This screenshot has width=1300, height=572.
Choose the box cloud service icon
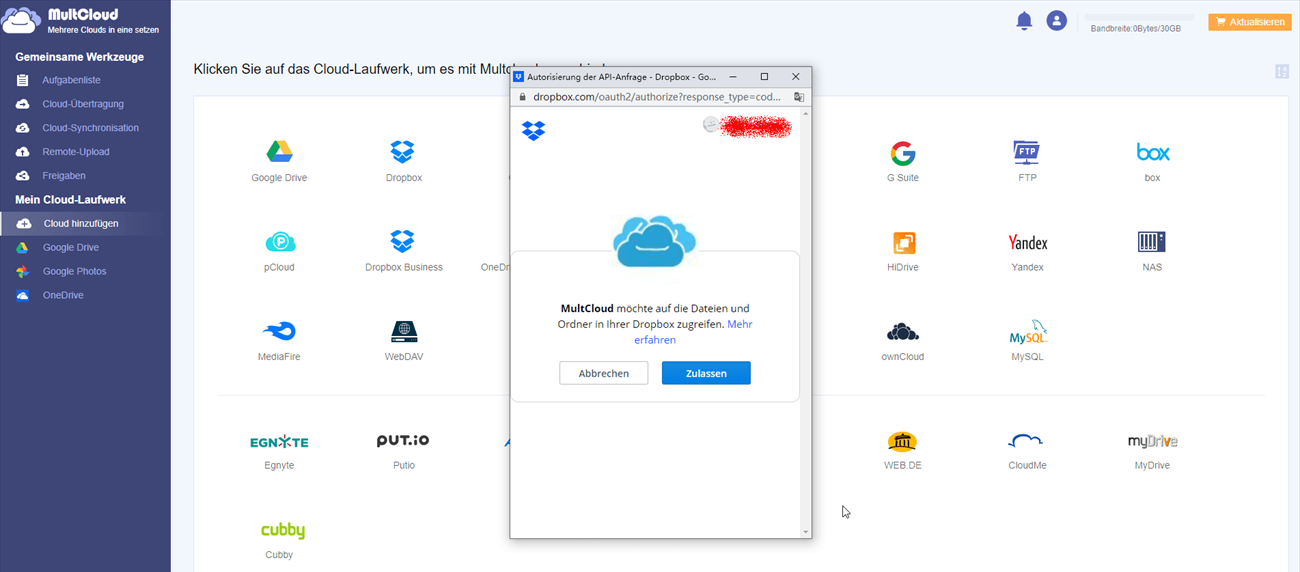(x=1152, y=152)
